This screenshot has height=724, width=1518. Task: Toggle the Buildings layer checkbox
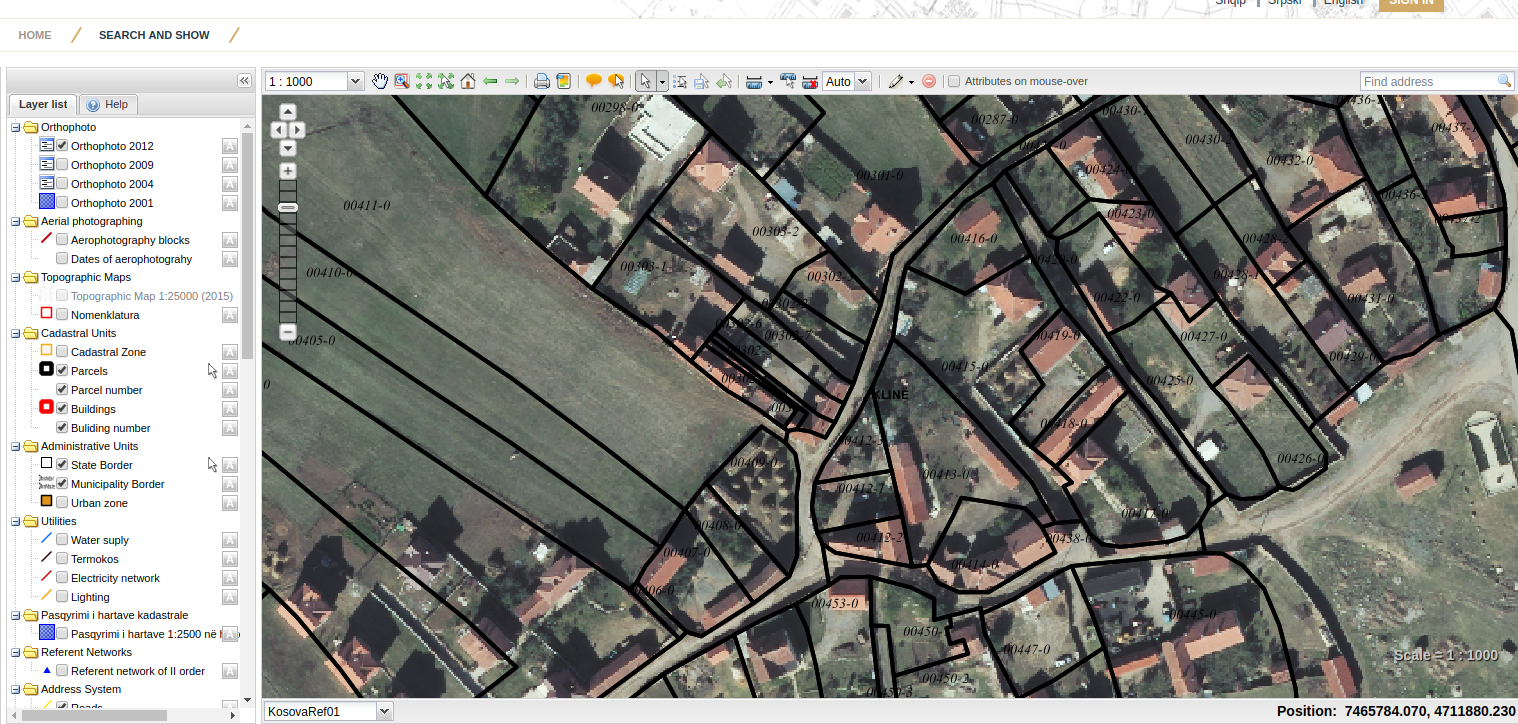(x=62, y=409)
